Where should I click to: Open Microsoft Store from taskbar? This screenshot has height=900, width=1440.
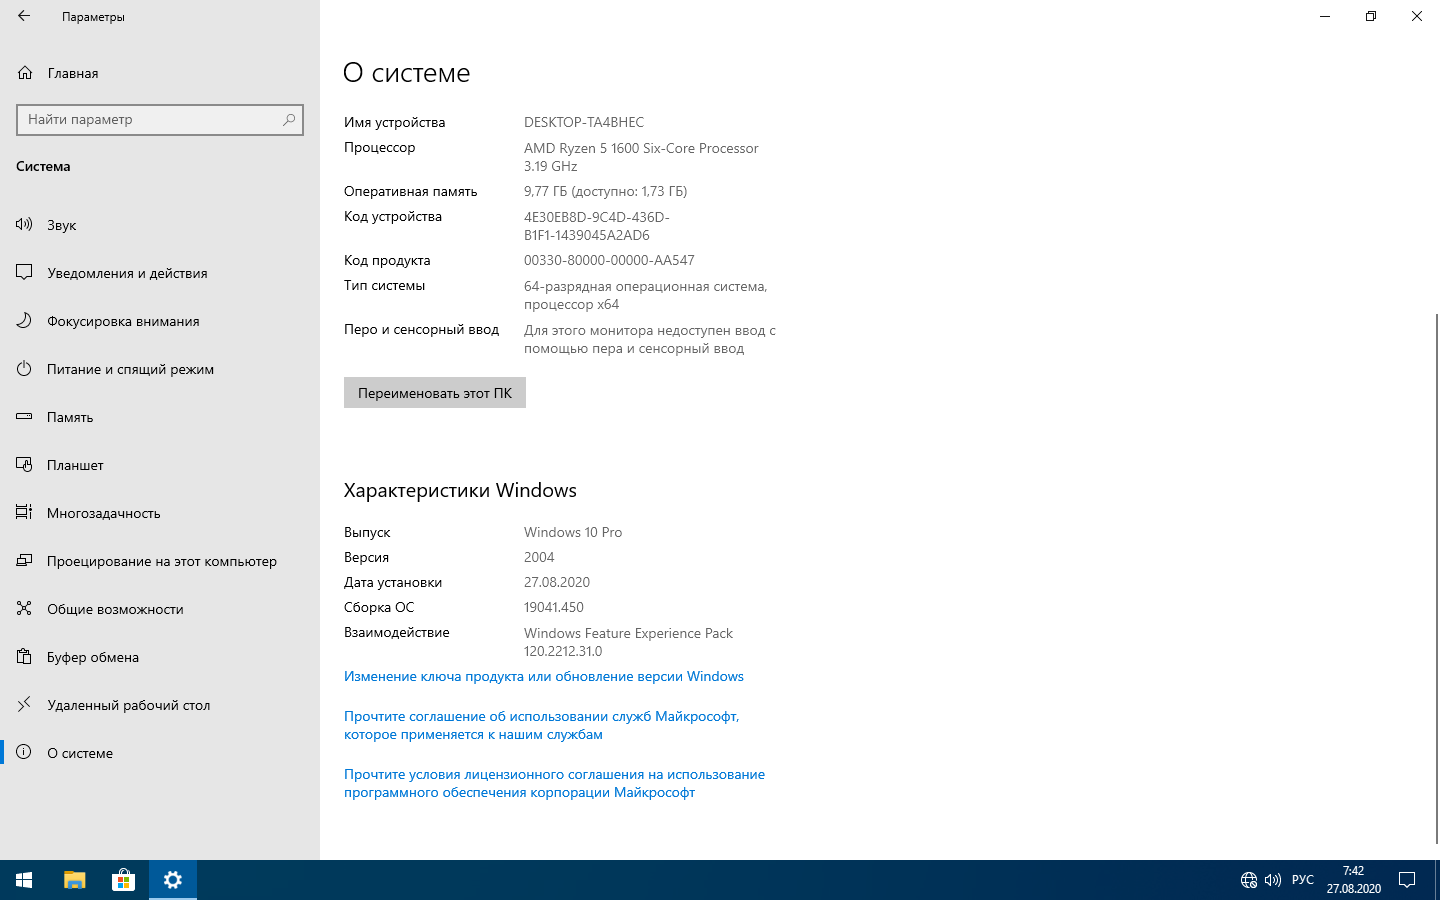coord(123,880)
